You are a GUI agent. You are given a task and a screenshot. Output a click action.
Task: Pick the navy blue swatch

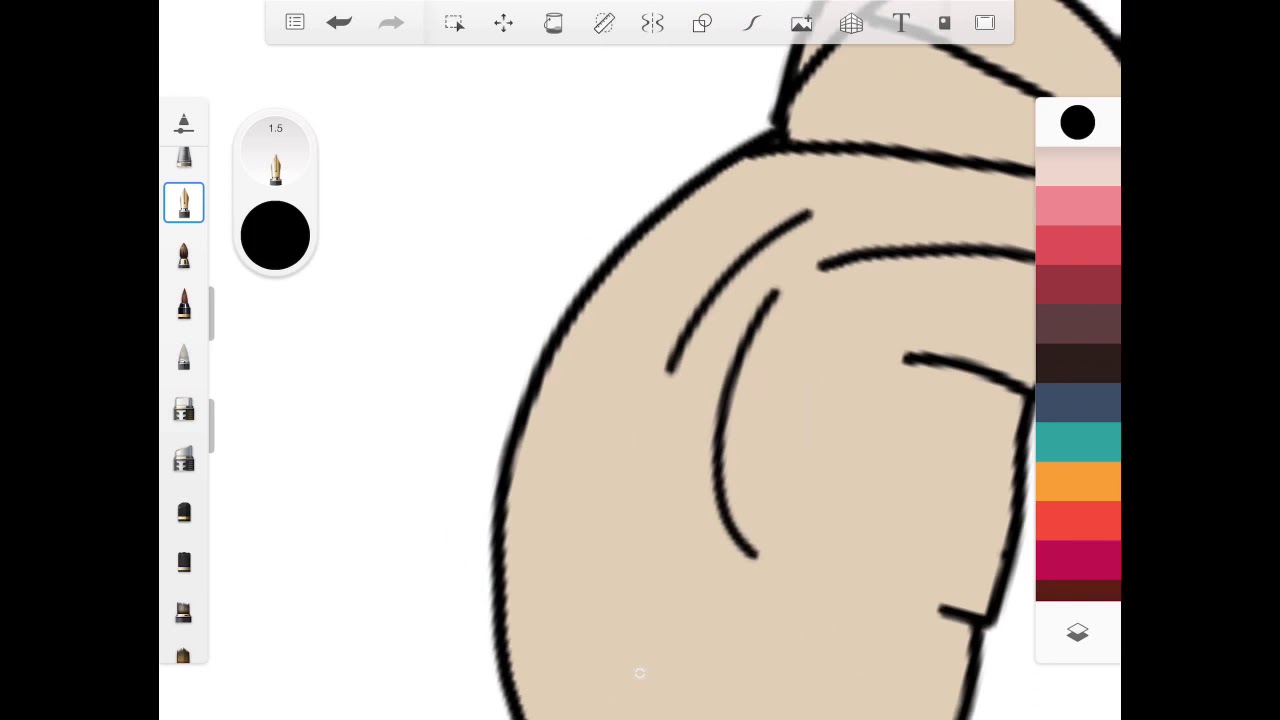click(1078, 403)
